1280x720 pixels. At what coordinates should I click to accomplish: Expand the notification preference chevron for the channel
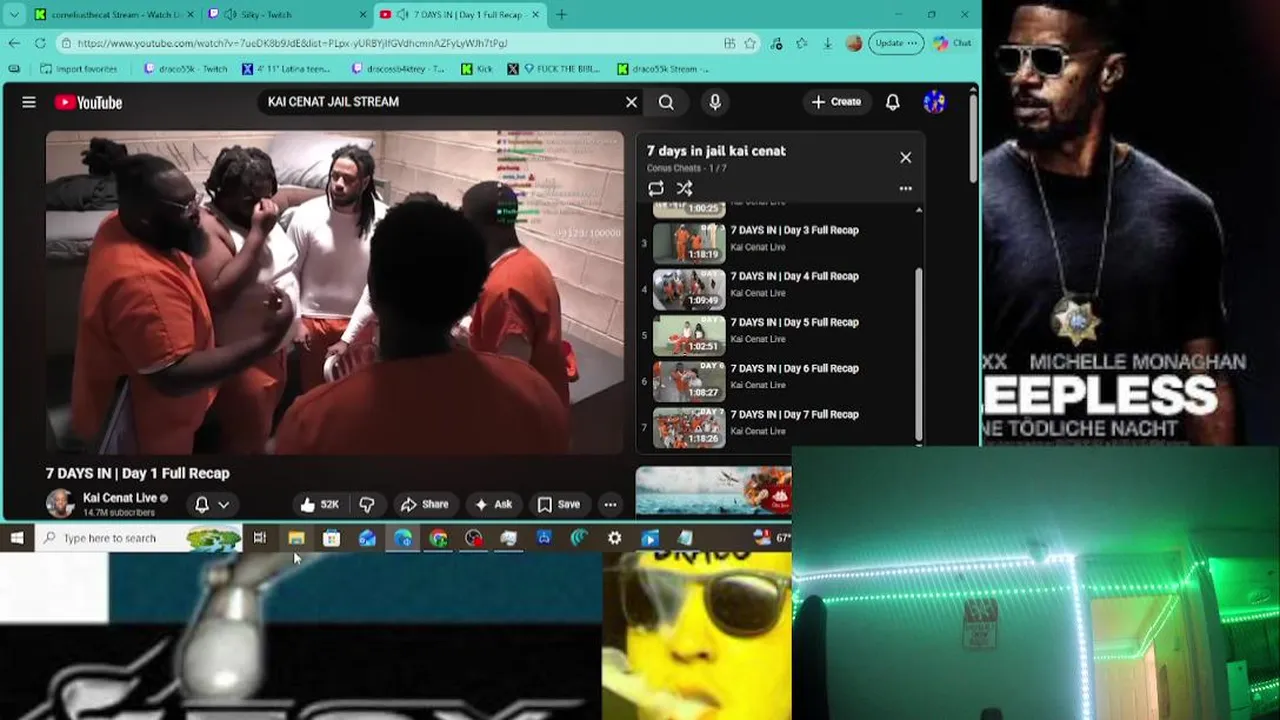pos(223,505)
